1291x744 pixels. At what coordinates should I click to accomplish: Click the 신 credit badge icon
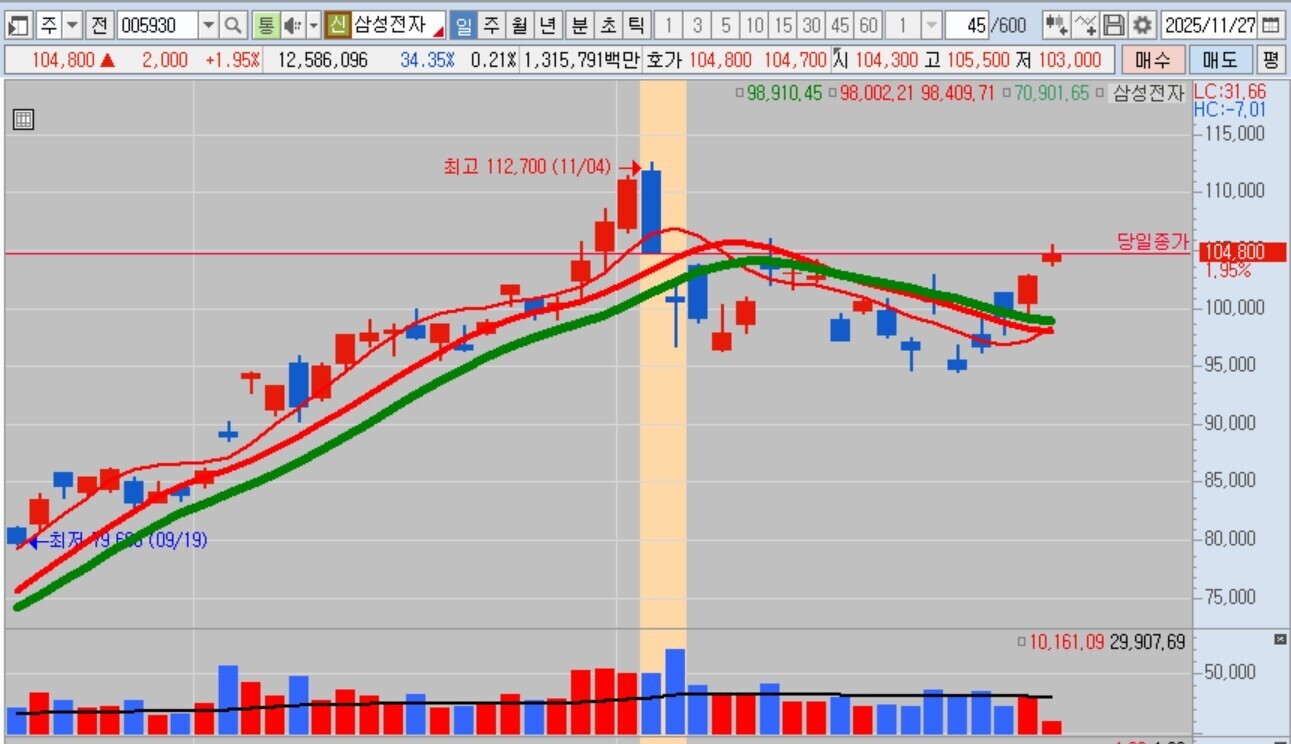338,25
